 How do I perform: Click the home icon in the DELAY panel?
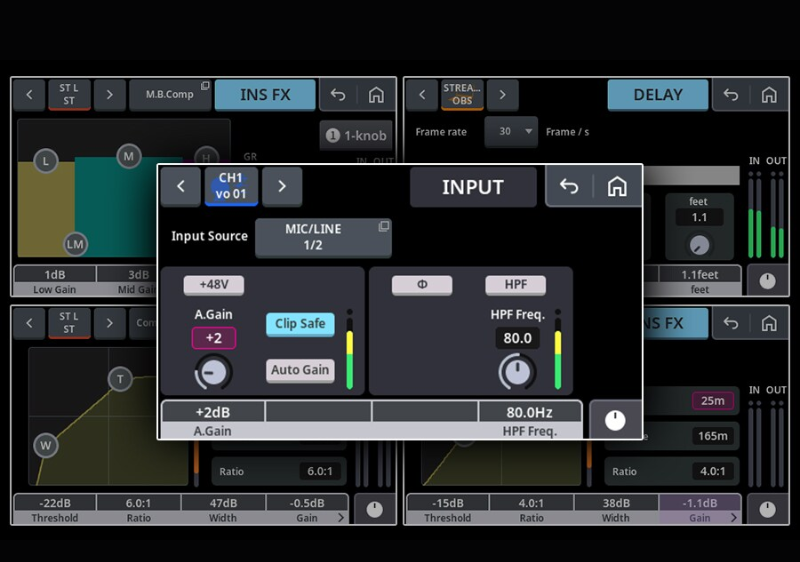pyautogui.click(x=768, y=95)
